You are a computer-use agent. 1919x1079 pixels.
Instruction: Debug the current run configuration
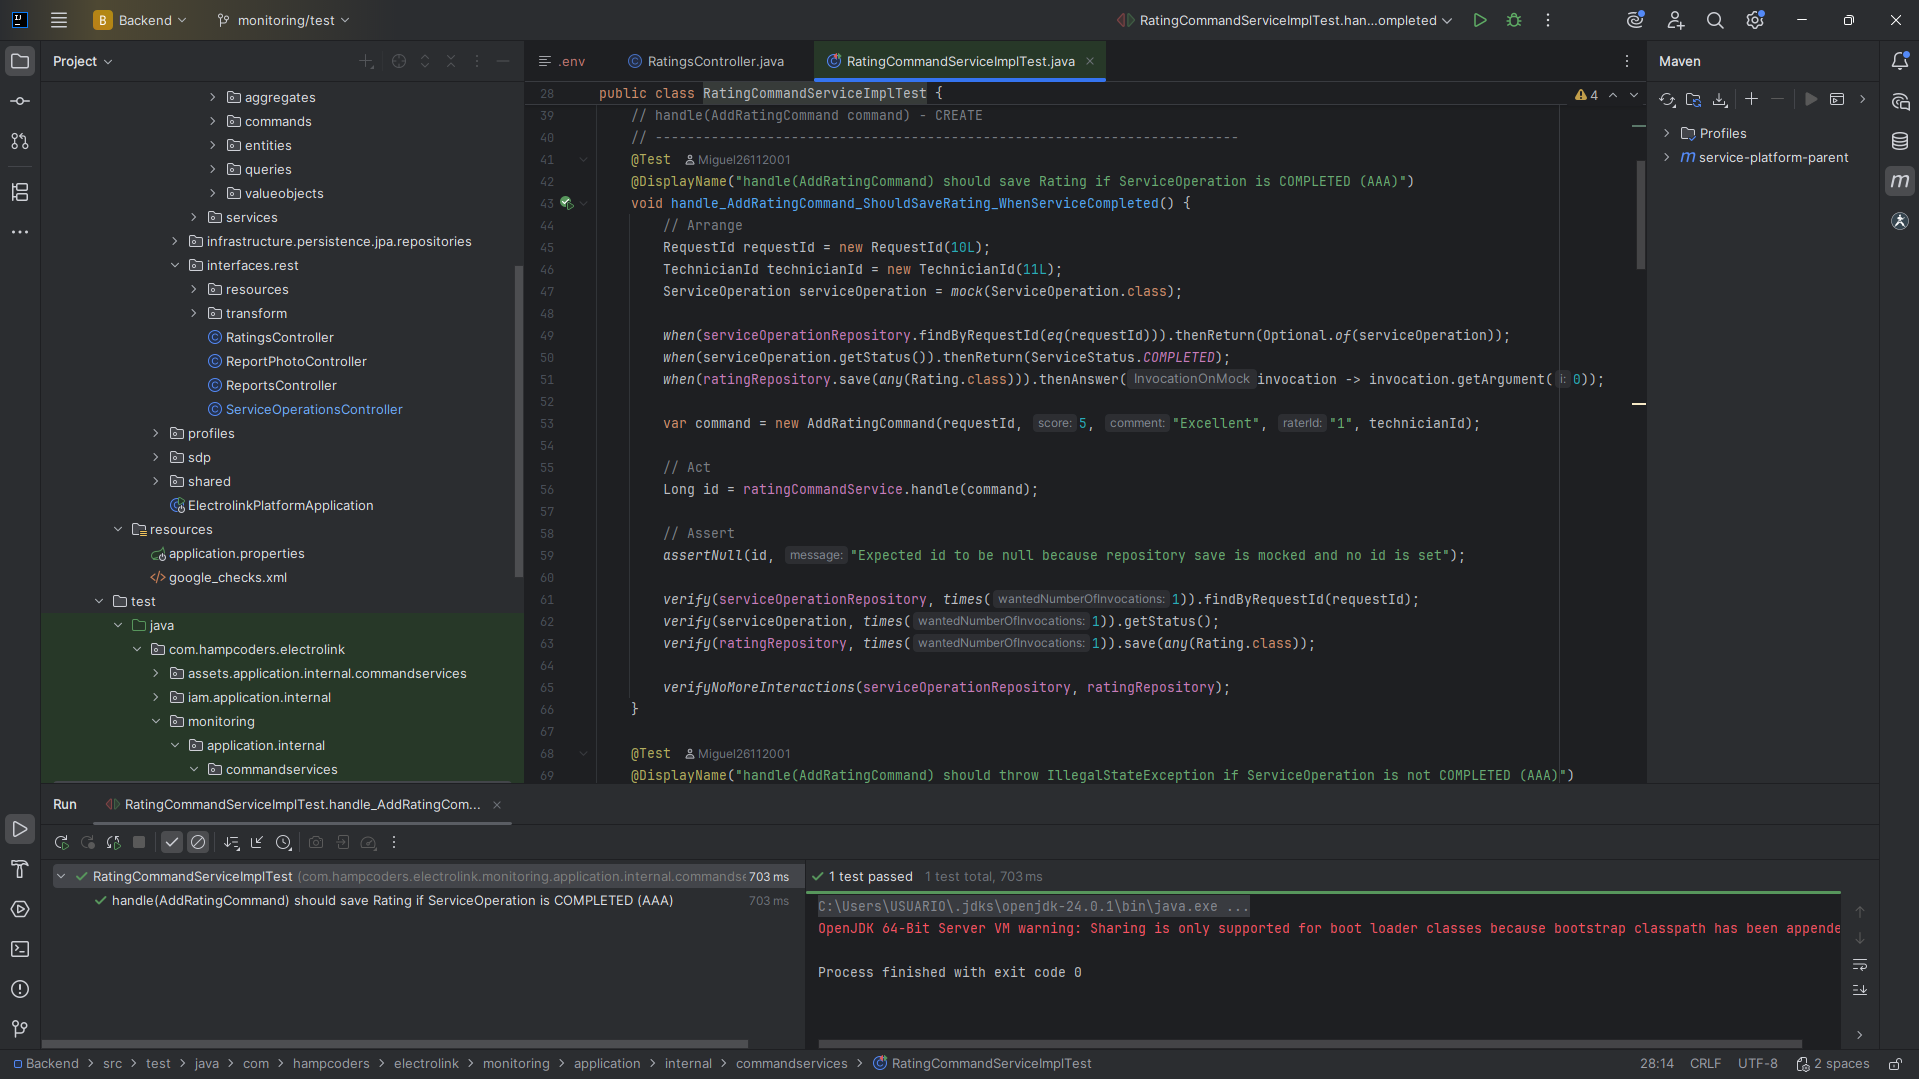pyautogui.click(x=1514, y=20)
